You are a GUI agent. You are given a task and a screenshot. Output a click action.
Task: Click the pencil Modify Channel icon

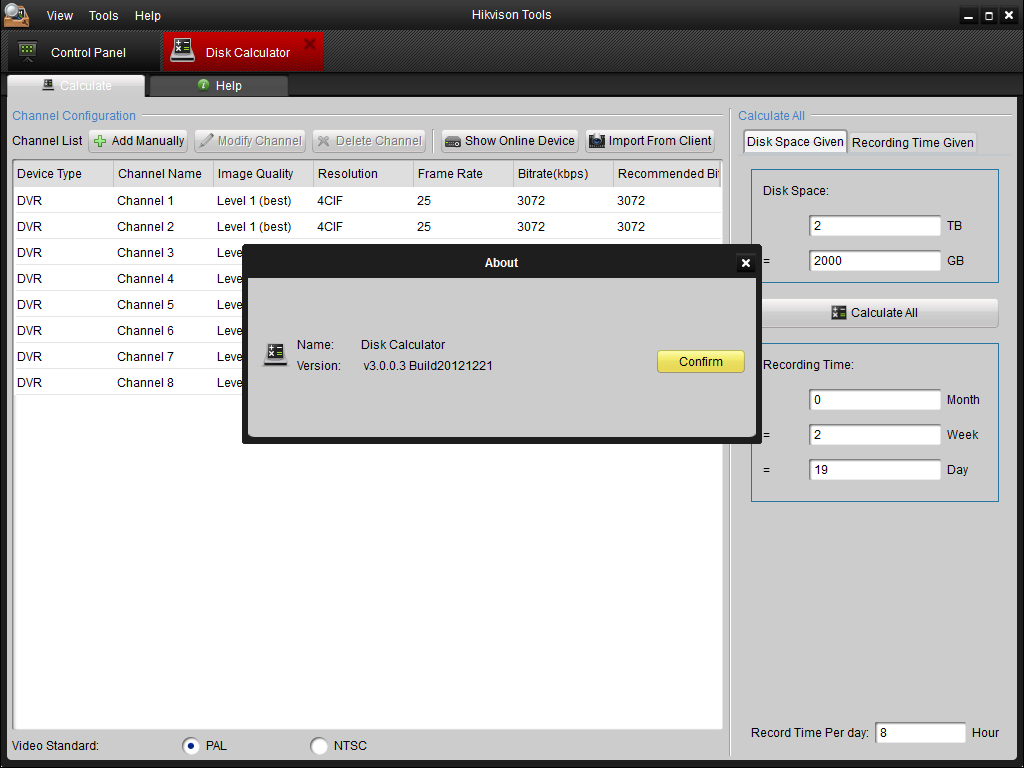[206, 140]
